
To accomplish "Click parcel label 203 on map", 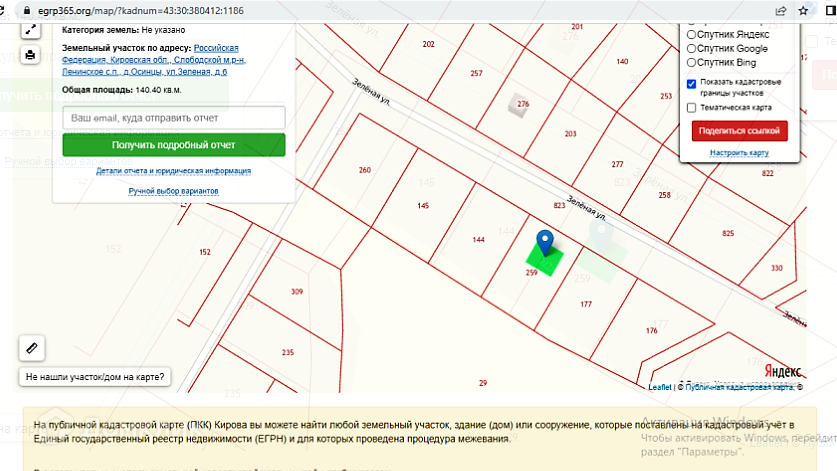I will click(x=571, y=134).
